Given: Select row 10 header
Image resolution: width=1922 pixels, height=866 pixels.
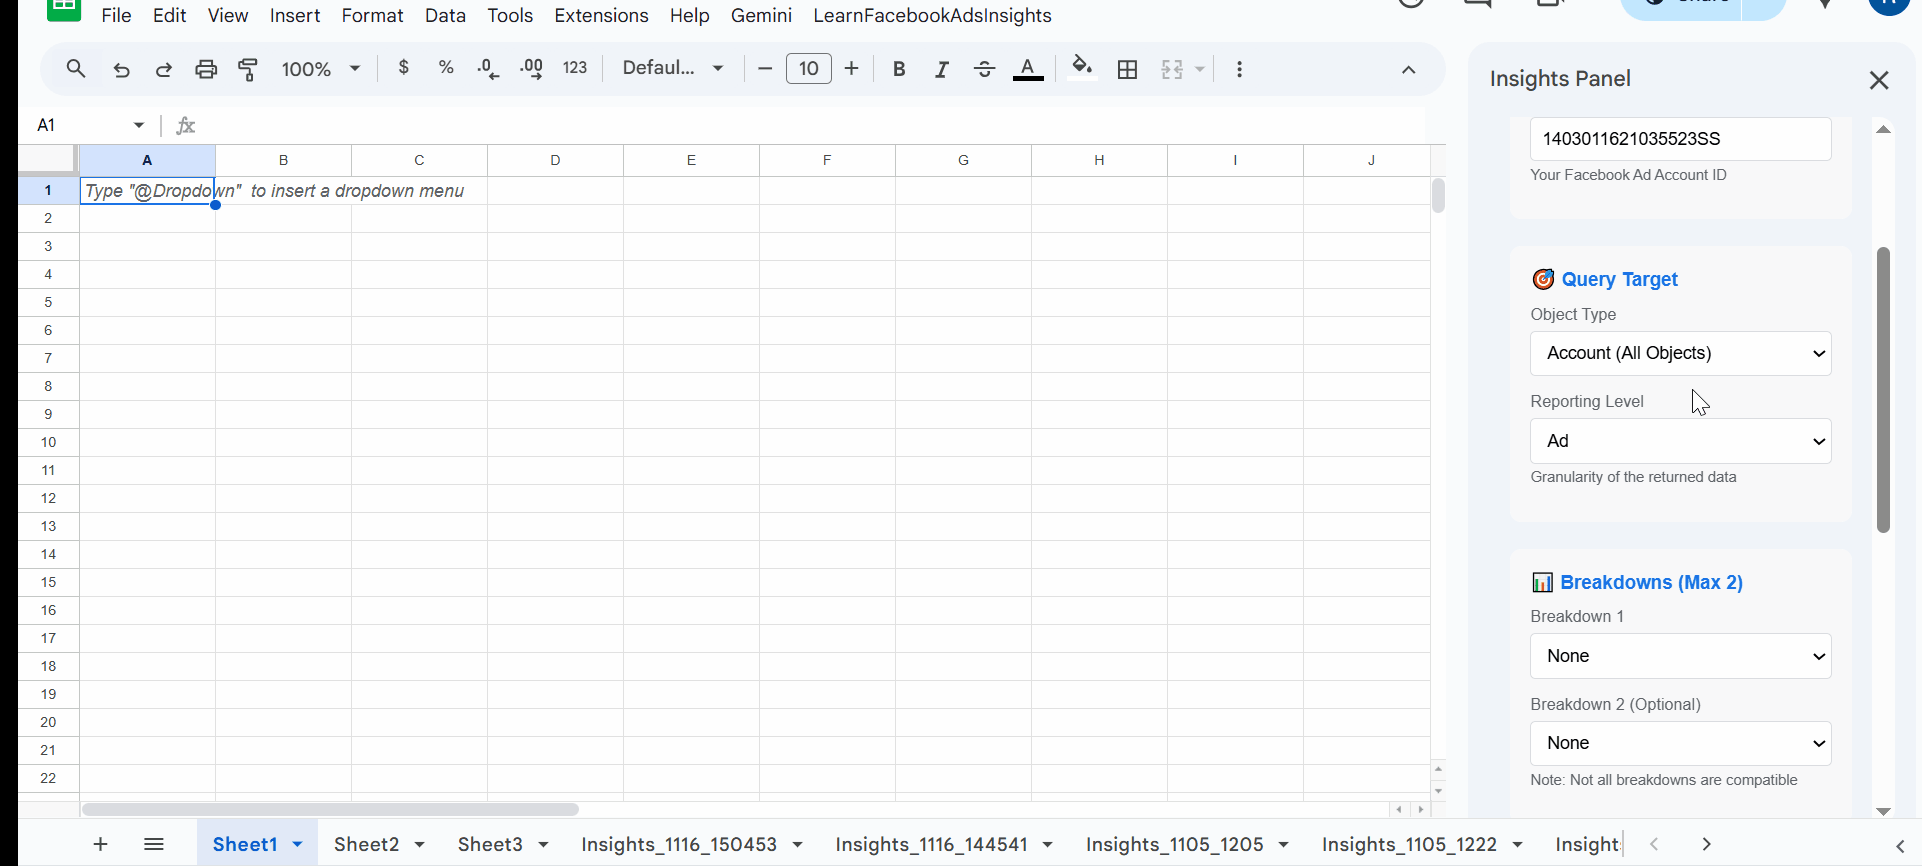Looking at the screenshot, I should [x=48, y=442].
